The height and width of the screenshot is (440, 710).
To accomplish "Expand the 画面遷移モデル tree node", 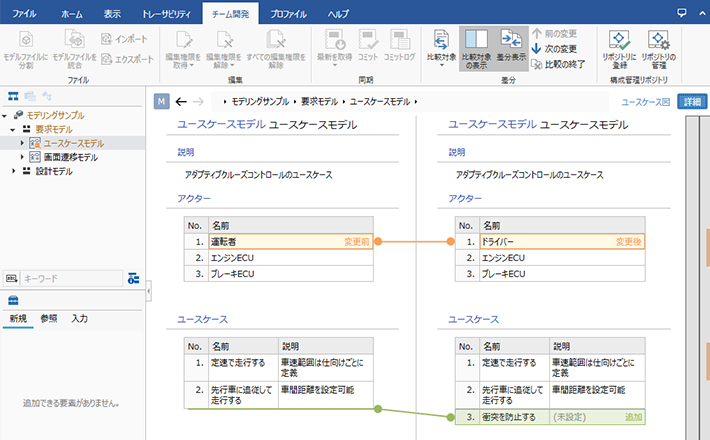I will pos(22,157).
